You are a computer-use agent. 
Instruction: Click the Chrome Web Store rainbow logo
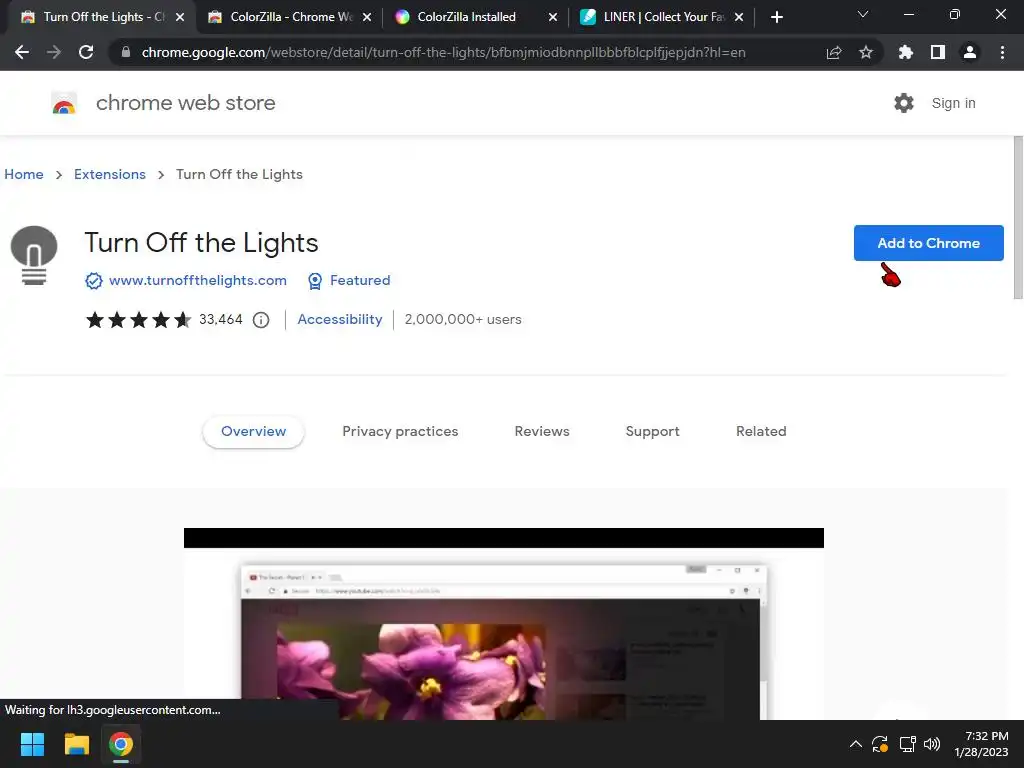point(64,103)
